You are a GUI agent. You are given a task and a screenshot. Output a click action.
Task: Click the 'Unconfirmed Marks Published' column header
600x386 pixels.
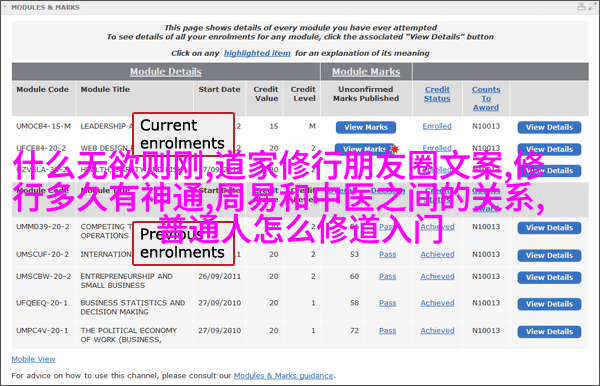(x=366, y=94)
